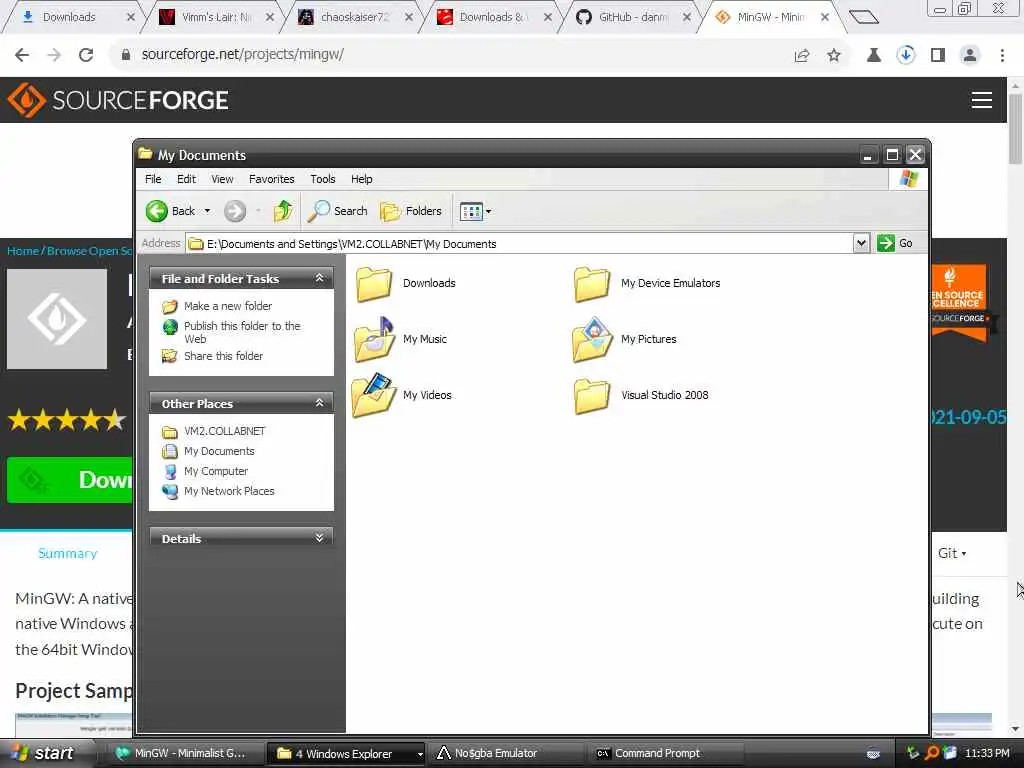Select the Visual Studio 2008 folder
This screenshot has width=1024, height=768.
641,395
